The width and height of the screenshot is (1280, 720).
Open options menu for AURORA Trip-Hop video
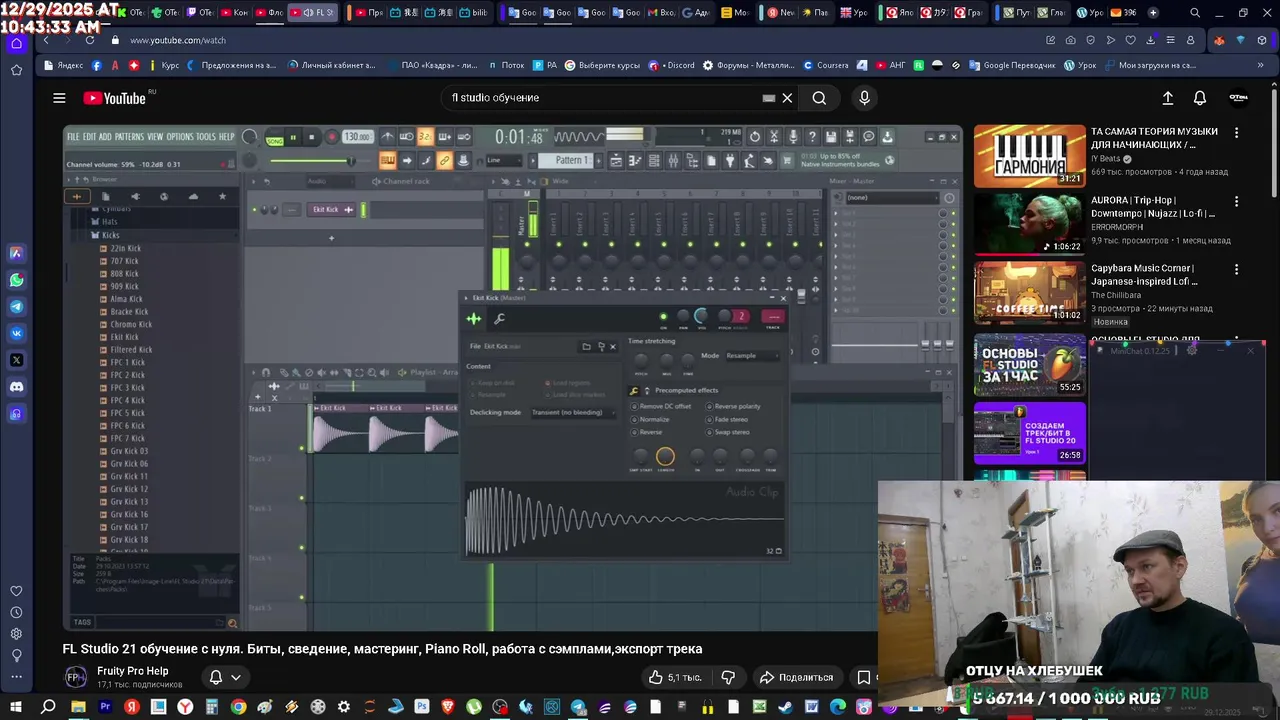[x=1236, y=201]
